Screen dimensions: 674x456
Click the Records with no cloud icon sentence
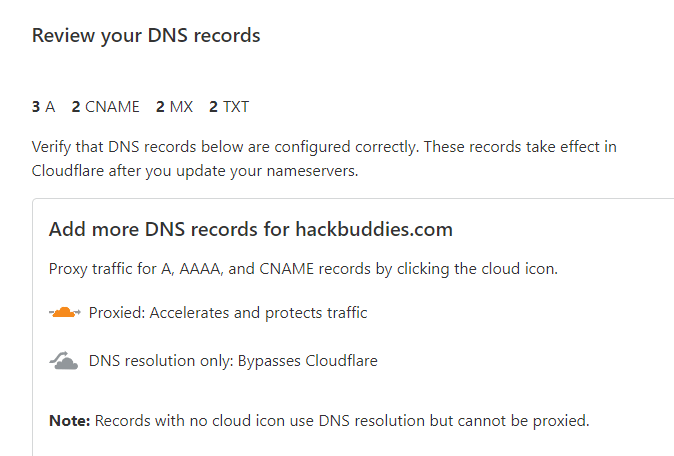coord(342,420)
